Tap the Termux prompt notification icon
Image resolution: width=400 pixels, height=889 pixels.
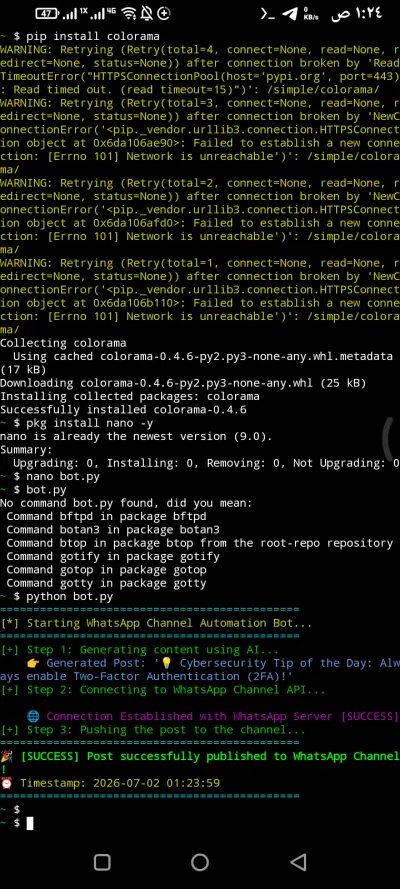coord(267,14)
